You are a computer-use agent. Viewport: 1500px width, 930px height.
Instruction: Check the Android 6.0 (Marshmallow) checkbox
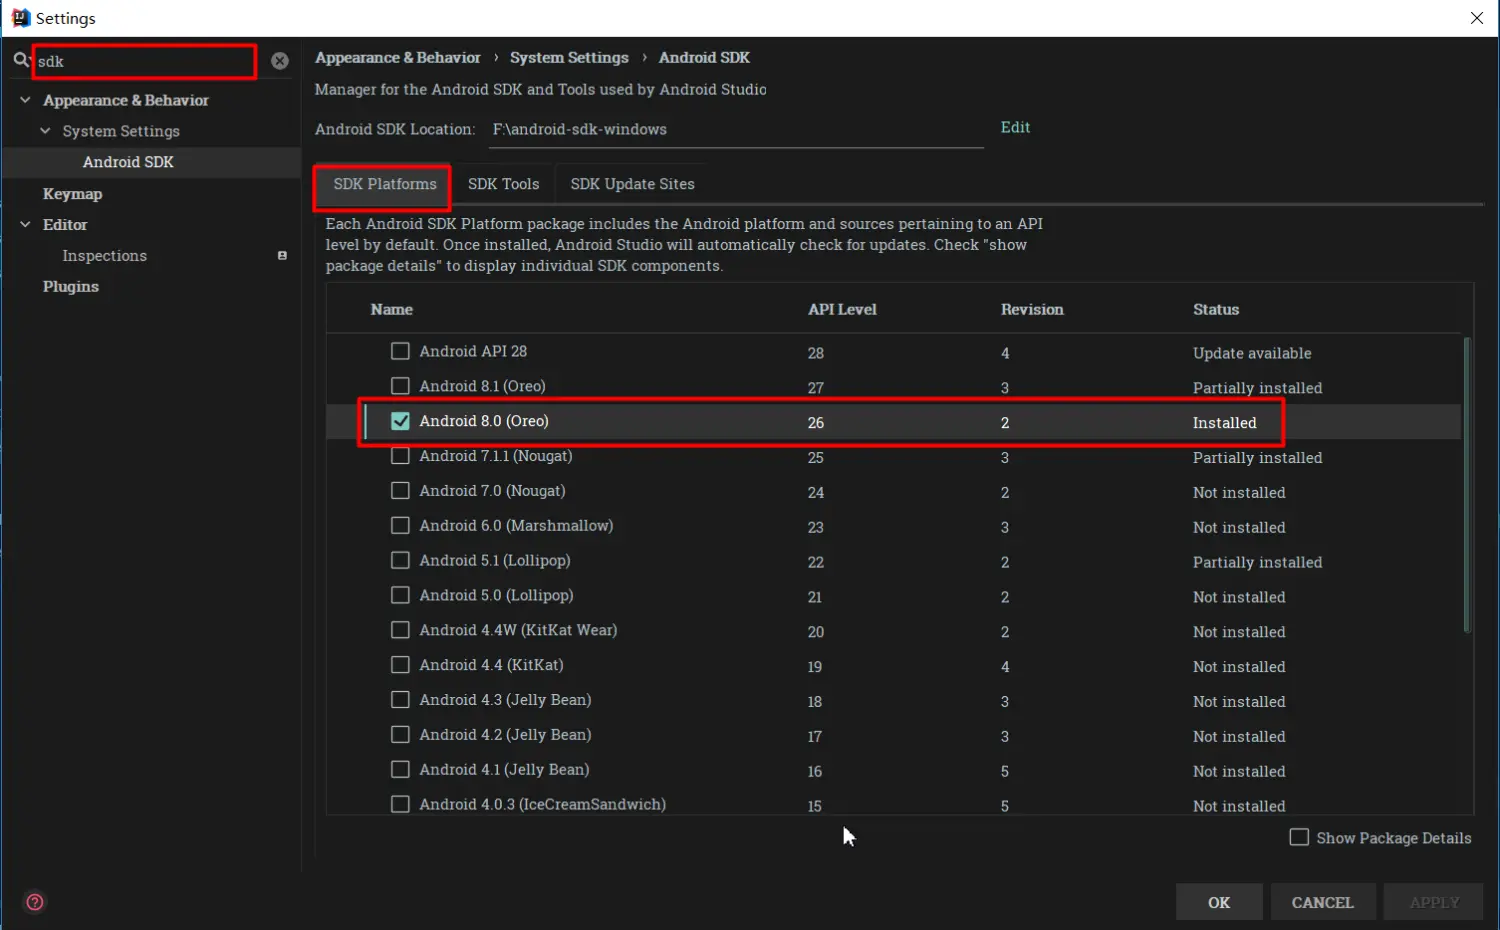(400, 526)
